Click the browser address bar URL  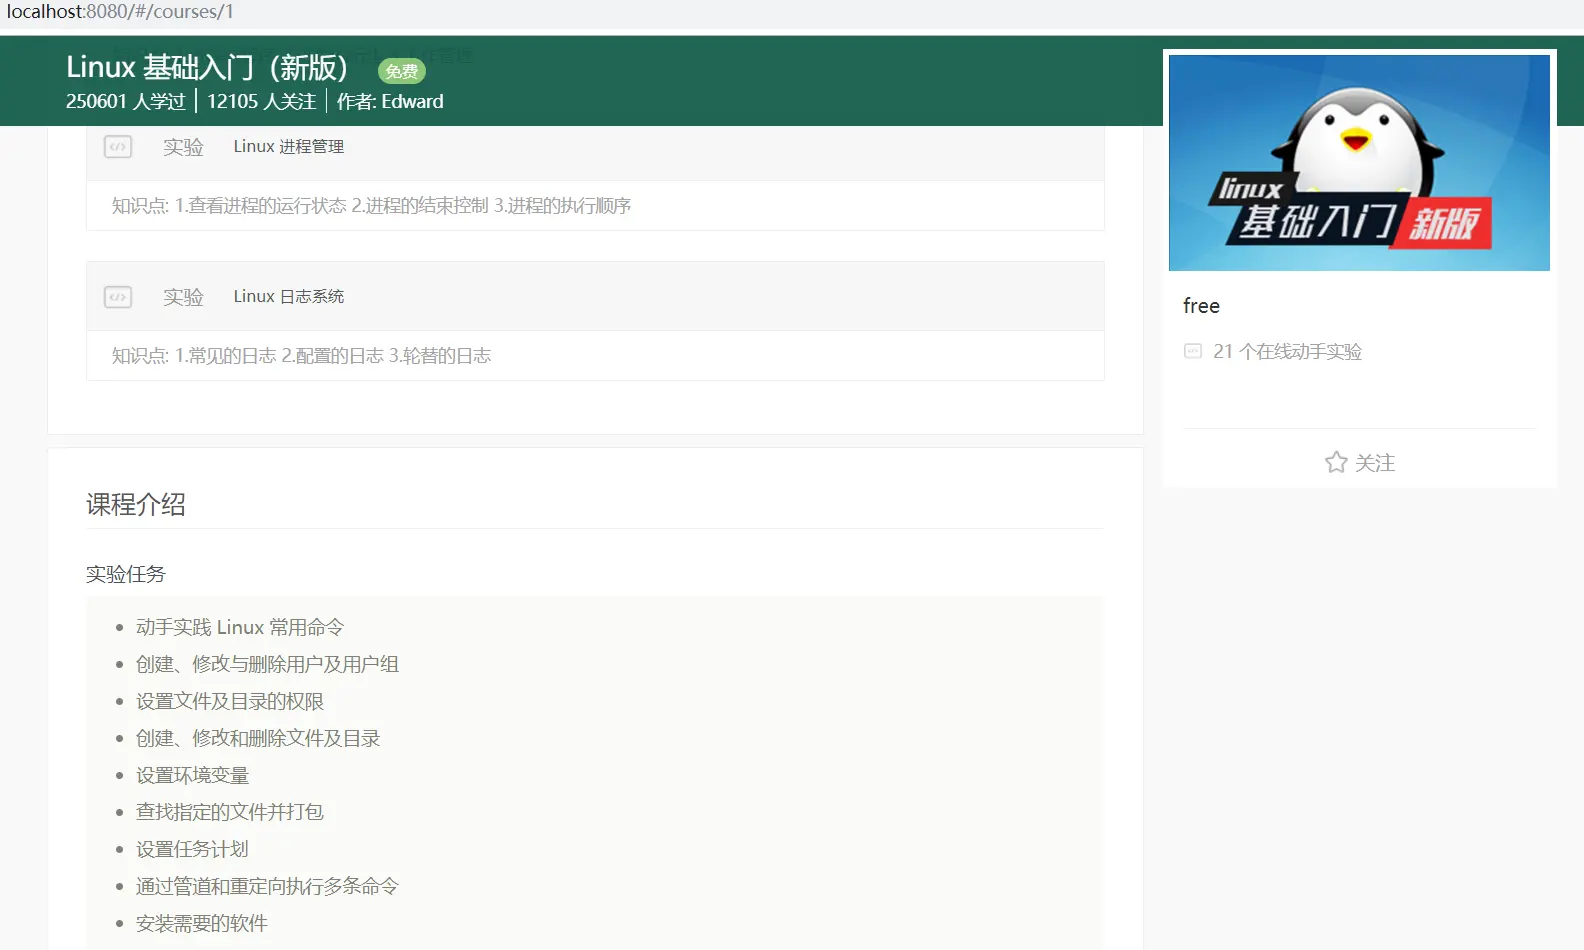click(x=120, y=12)
